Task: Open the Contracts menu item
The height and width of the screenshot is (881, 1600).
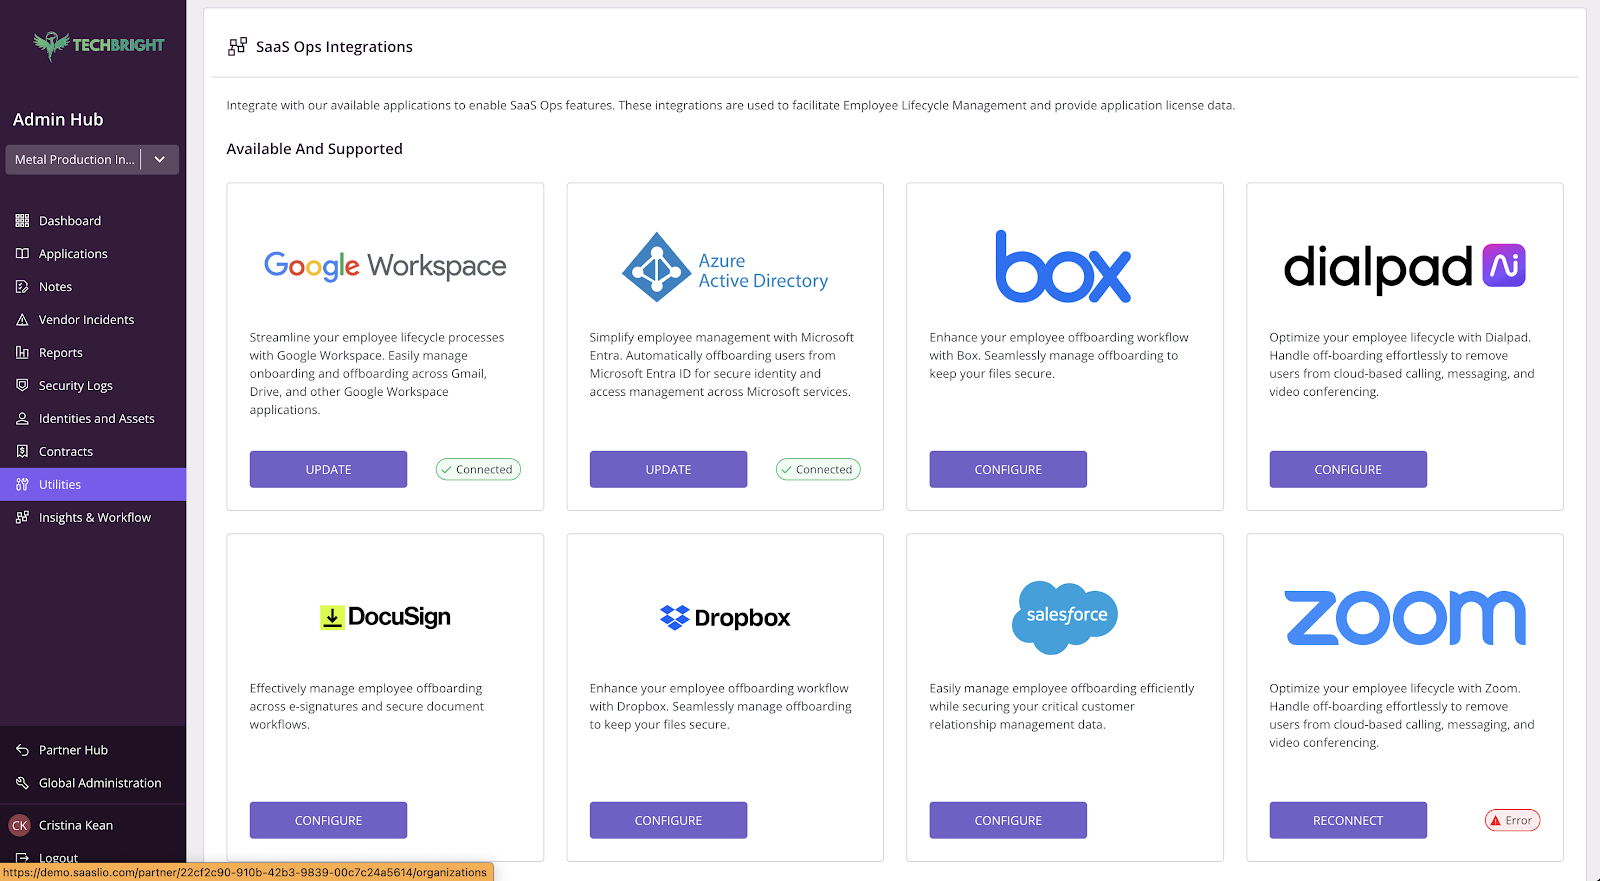Action: click(93, 452)
